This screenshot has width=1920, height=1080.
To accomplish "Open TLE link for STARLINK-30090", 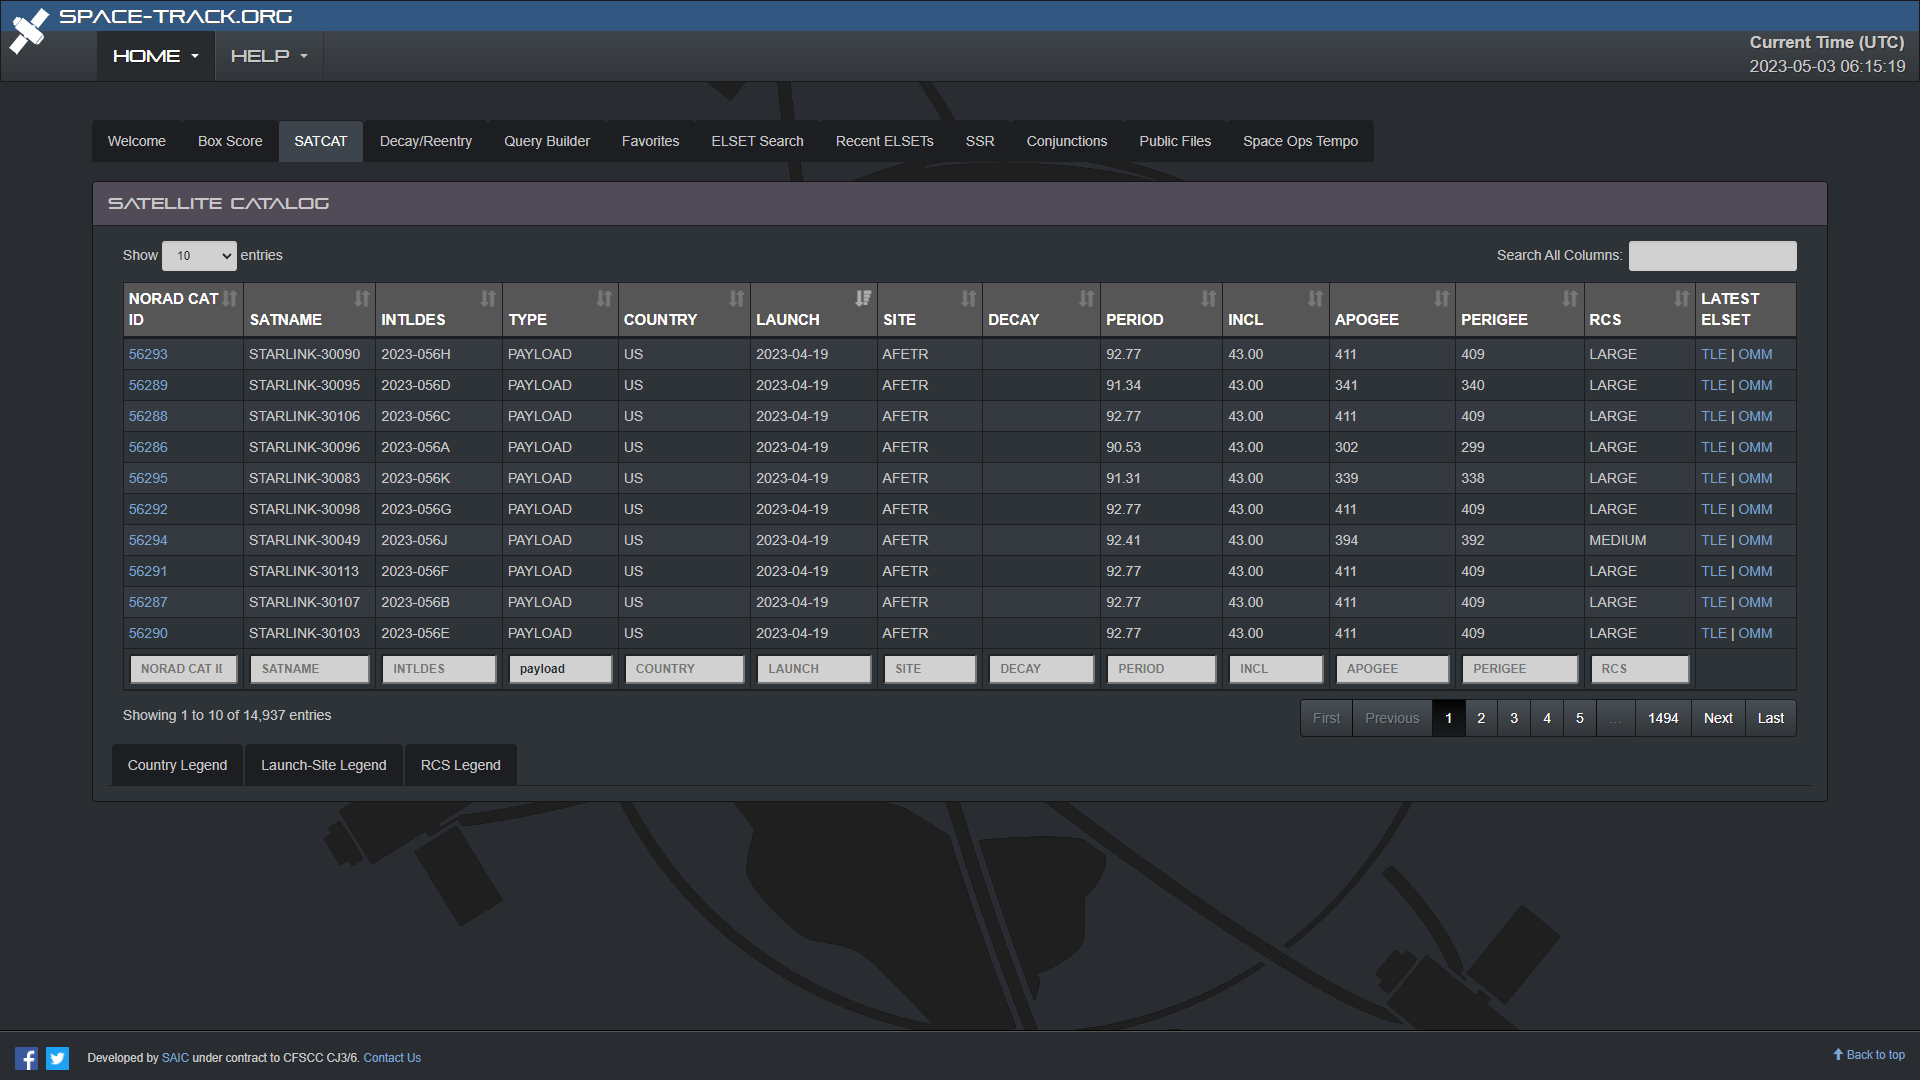I will pyautogui.click(x=1714, y=354).
